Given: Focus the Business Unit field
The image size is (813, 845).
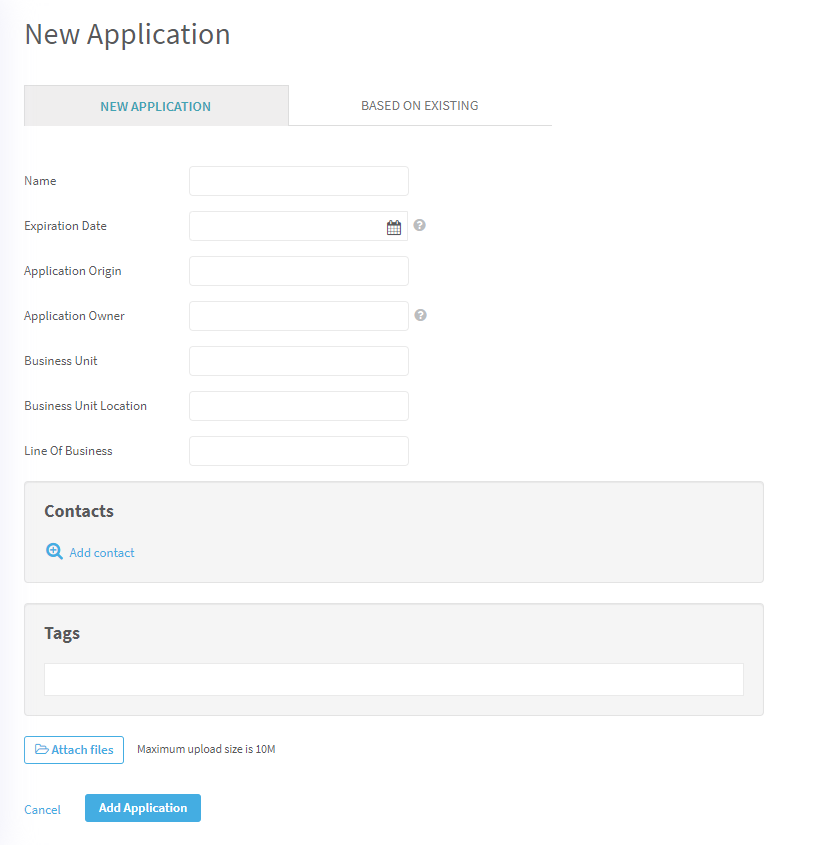Looking at the screenshot, I should point(298,361).
